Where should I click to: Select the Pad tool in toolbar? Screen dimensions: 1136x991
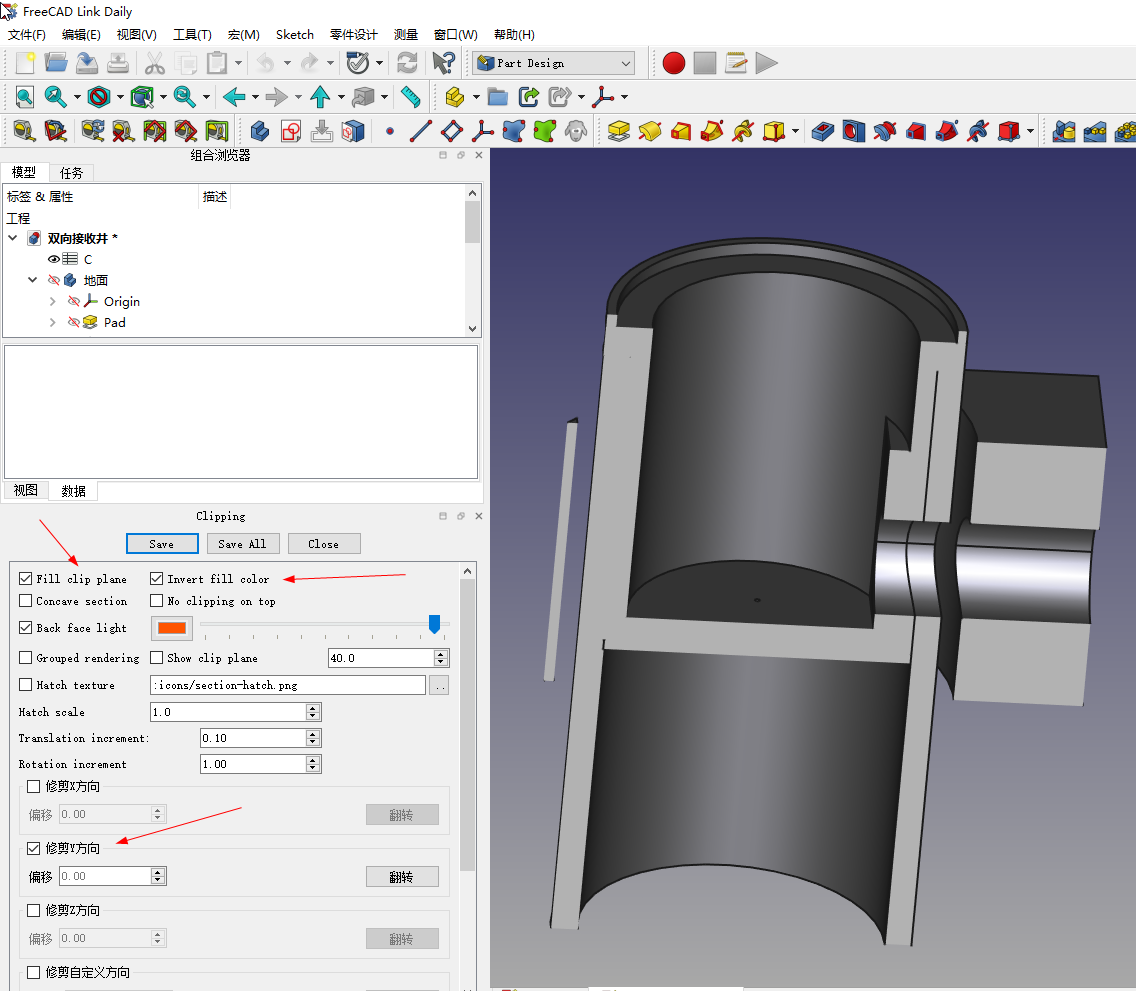tap(619, 131)
